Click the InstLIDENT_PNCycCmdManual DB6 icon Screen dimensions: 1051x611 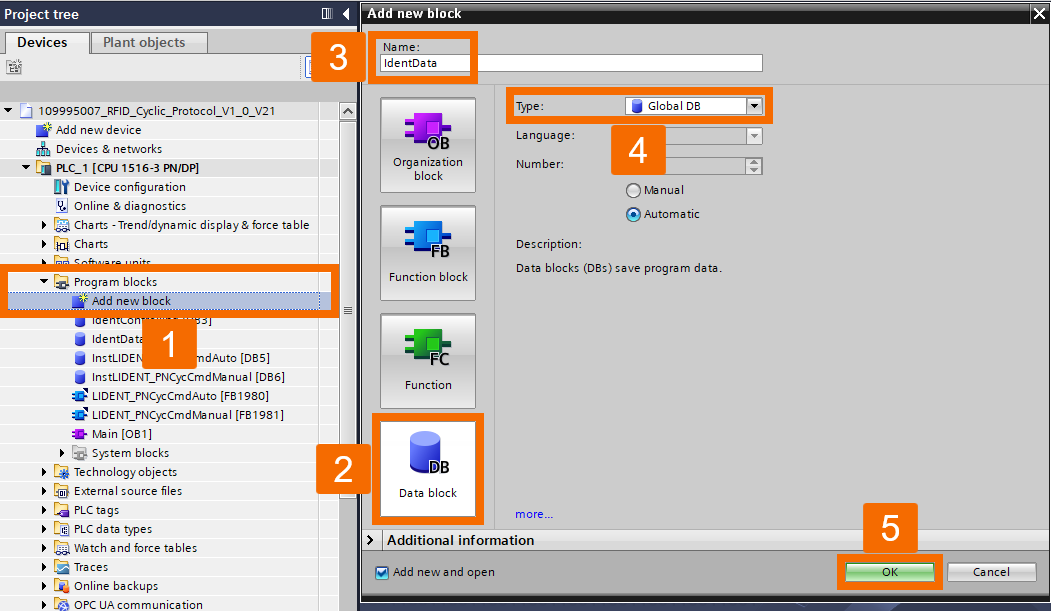(x=80, y=377)
